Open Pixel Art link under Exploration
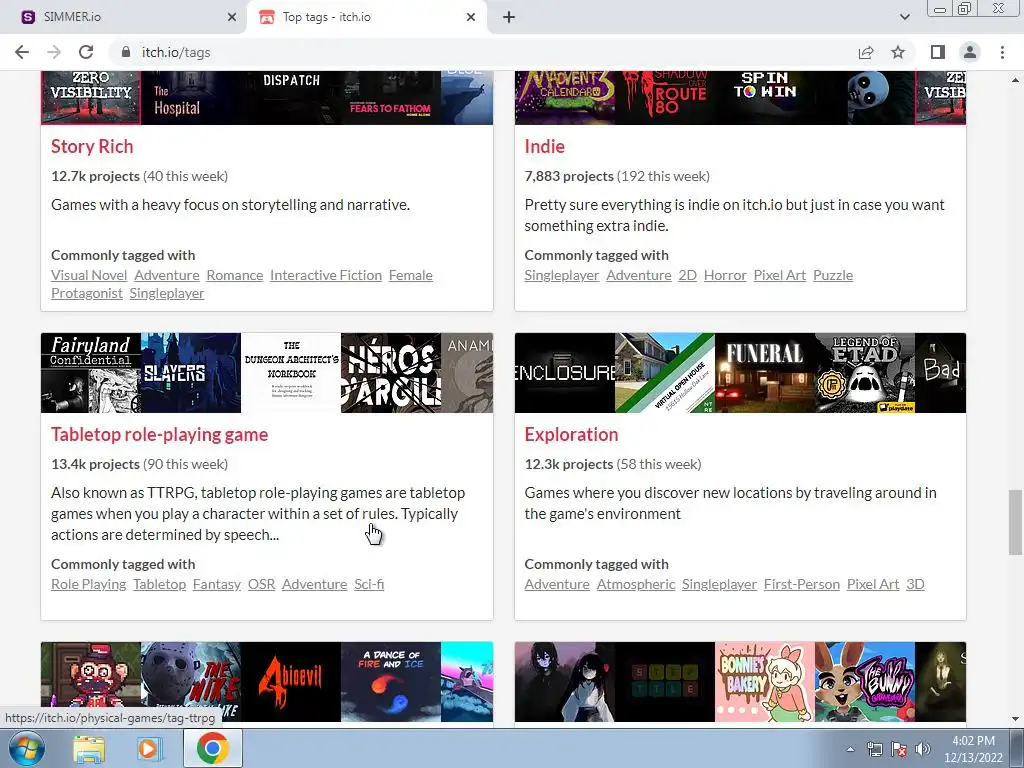This screenshot has height=768, width=1024. [872, 584]
